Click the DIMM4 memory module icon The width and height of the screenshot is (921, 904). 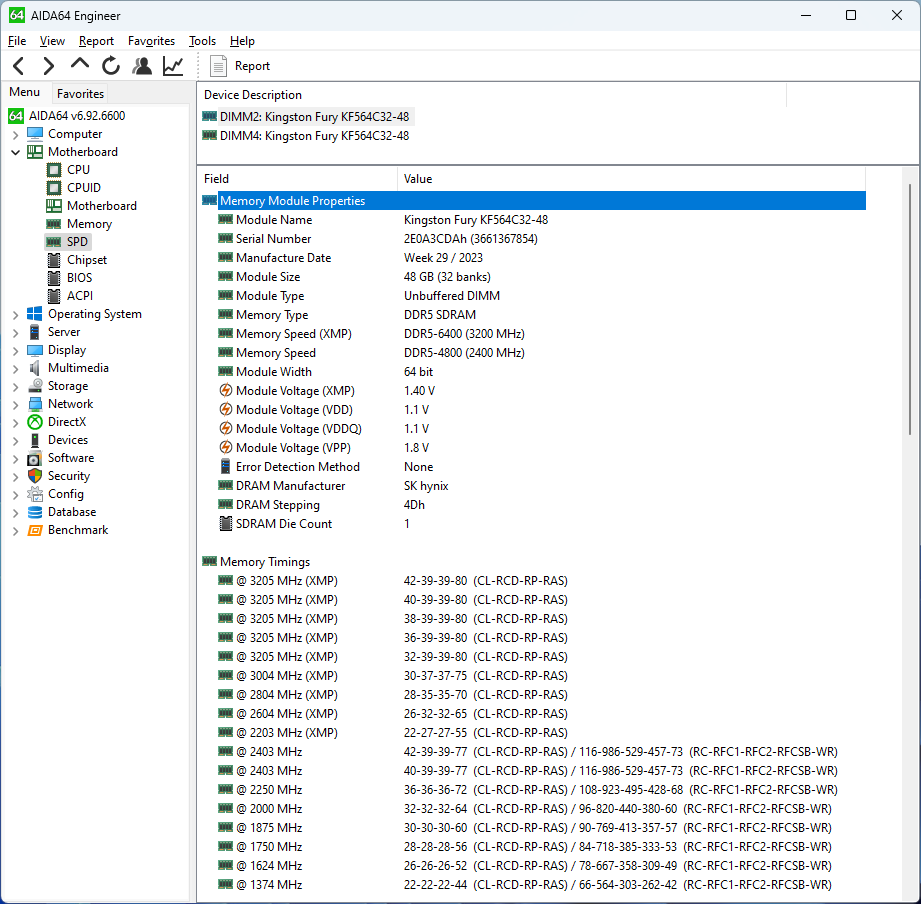click(x=209, y=136)
